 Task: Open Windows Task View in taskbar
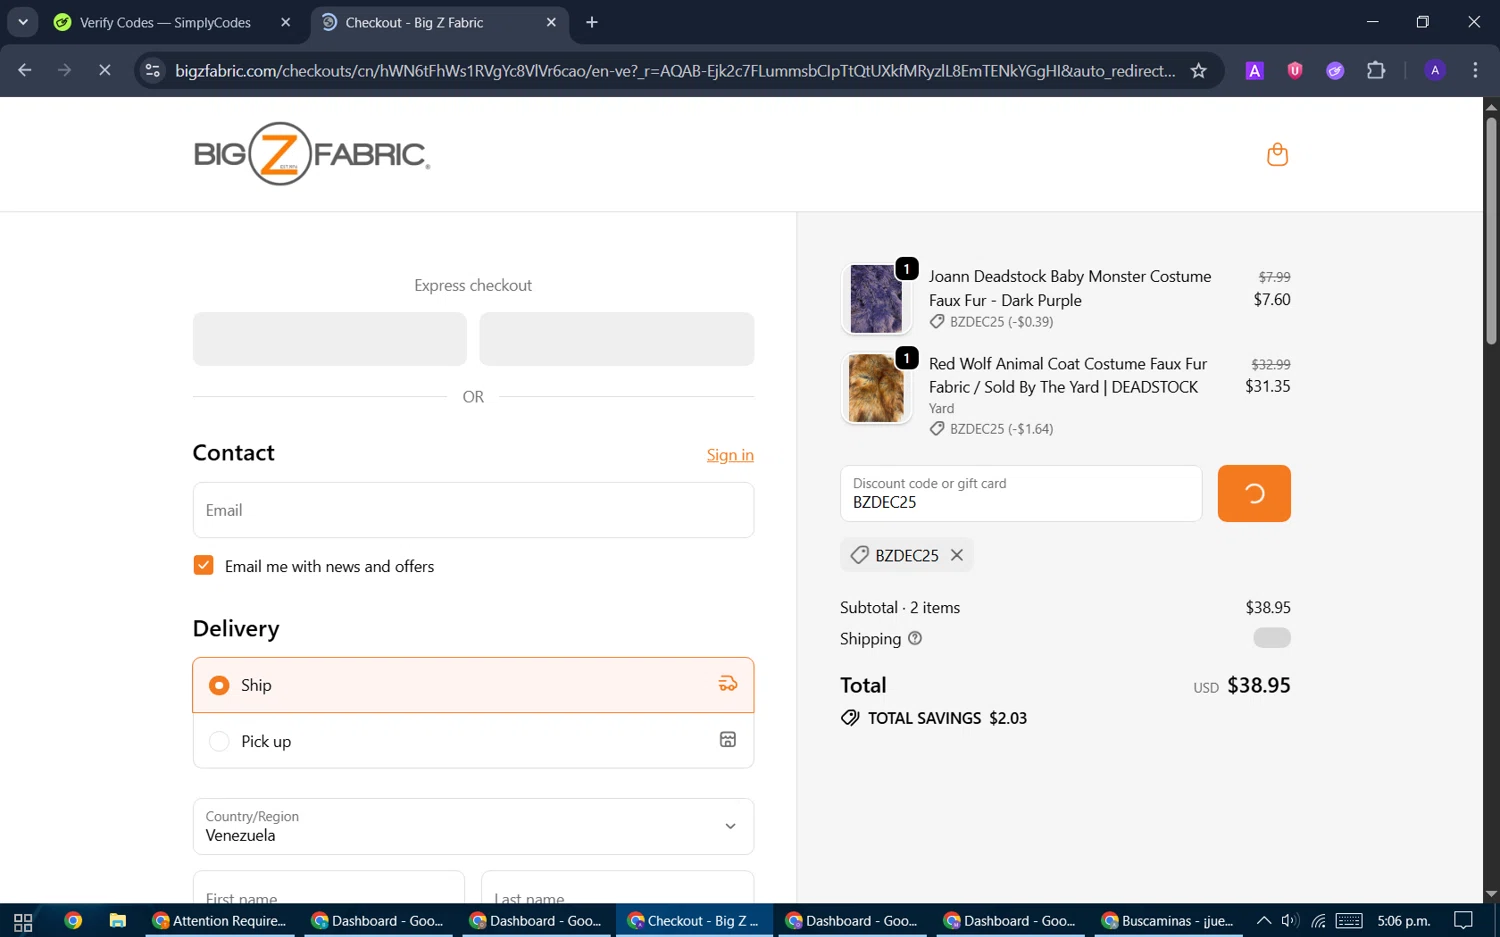click(x=23, y=921)
